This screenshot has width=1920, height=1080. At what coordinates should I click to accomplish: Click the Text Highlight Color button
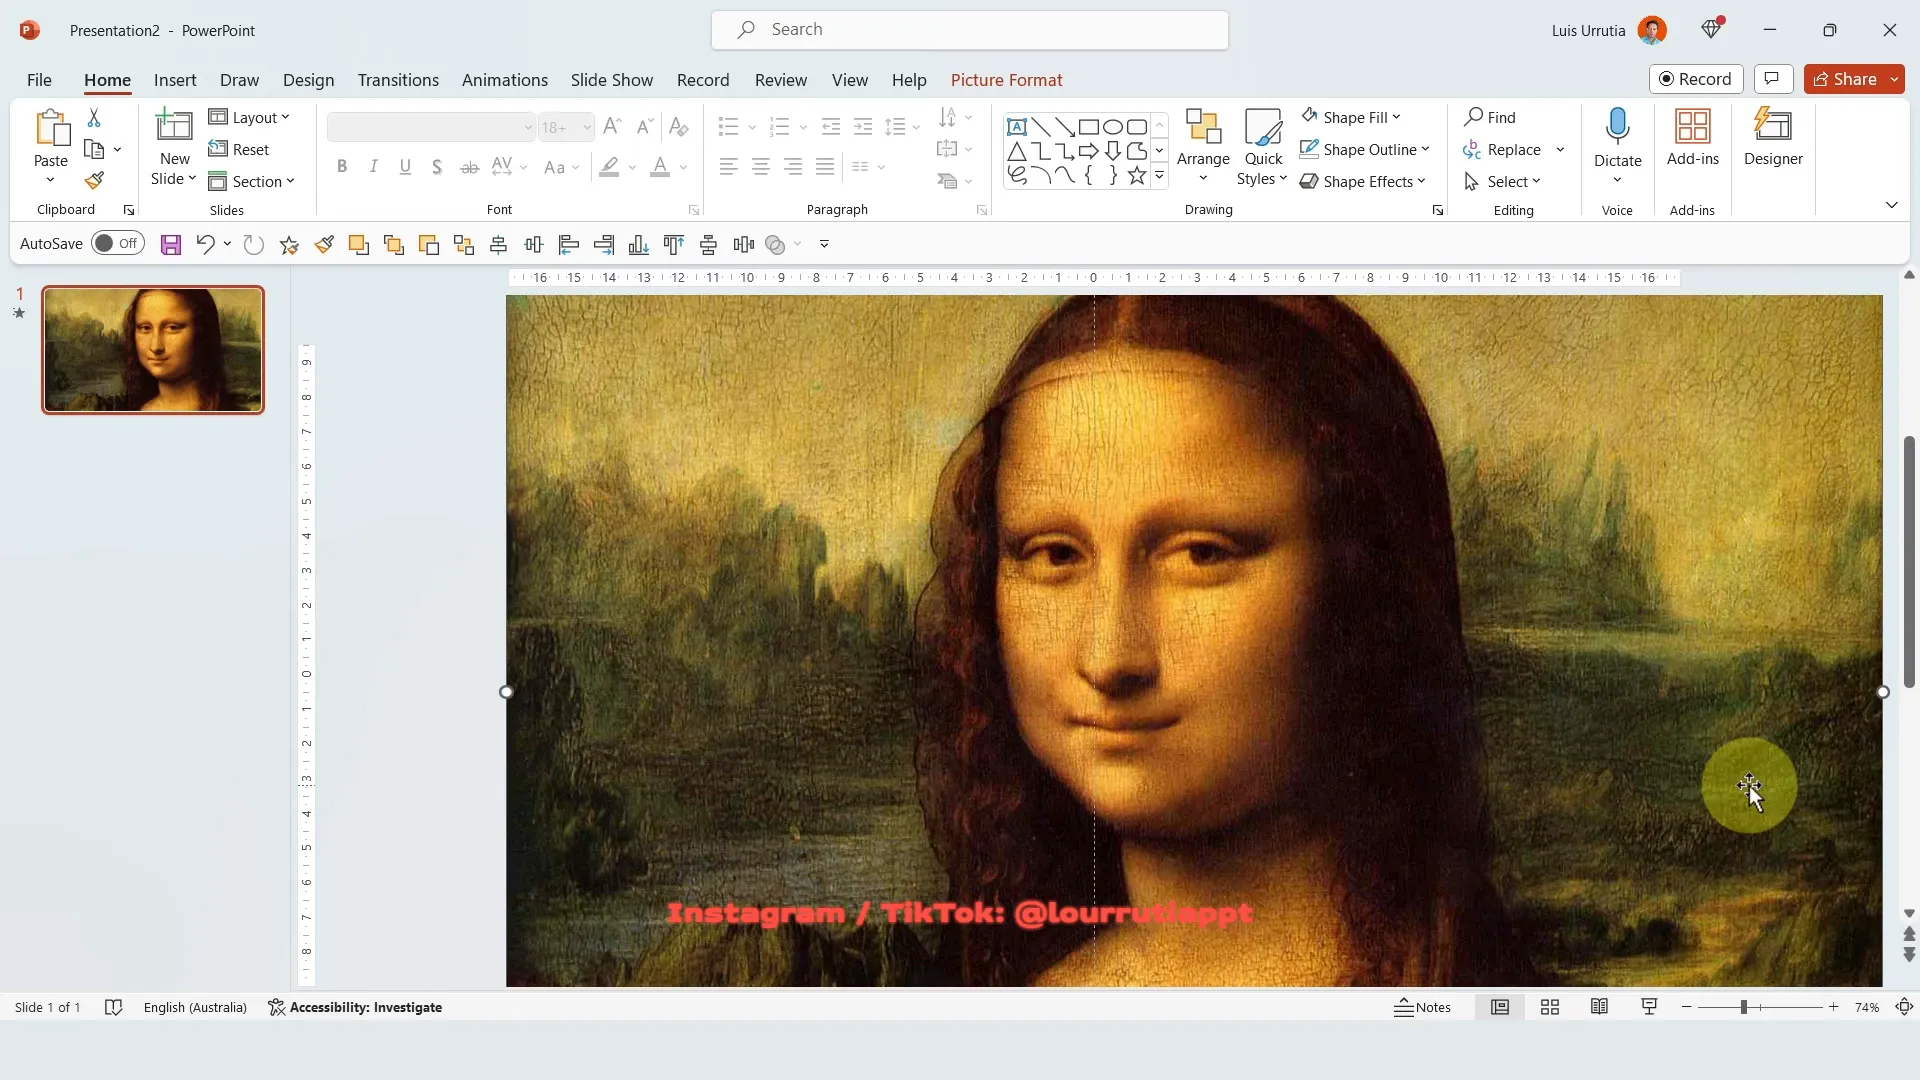coord(609,167)
